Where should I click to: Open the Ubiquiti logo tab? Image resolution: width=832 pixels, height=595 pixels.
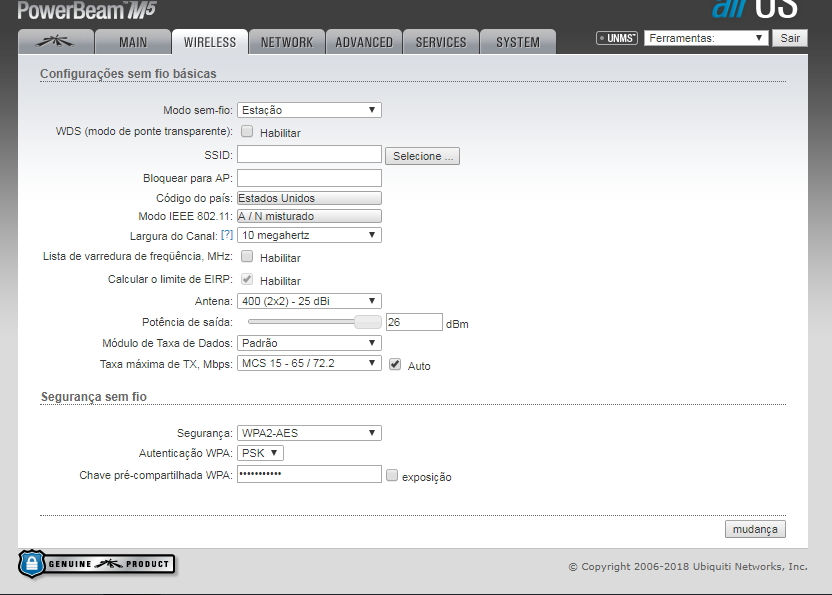(56, 42)
